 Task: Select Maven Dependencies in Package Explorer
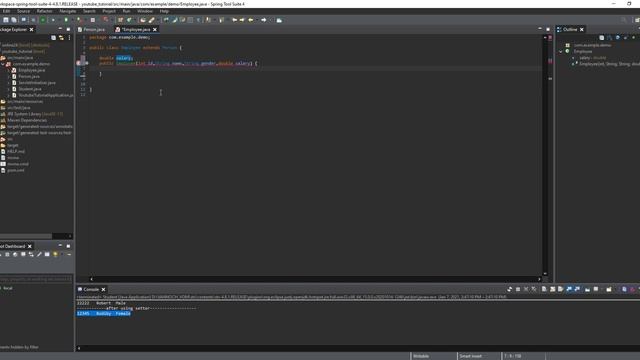pos(27,120)
